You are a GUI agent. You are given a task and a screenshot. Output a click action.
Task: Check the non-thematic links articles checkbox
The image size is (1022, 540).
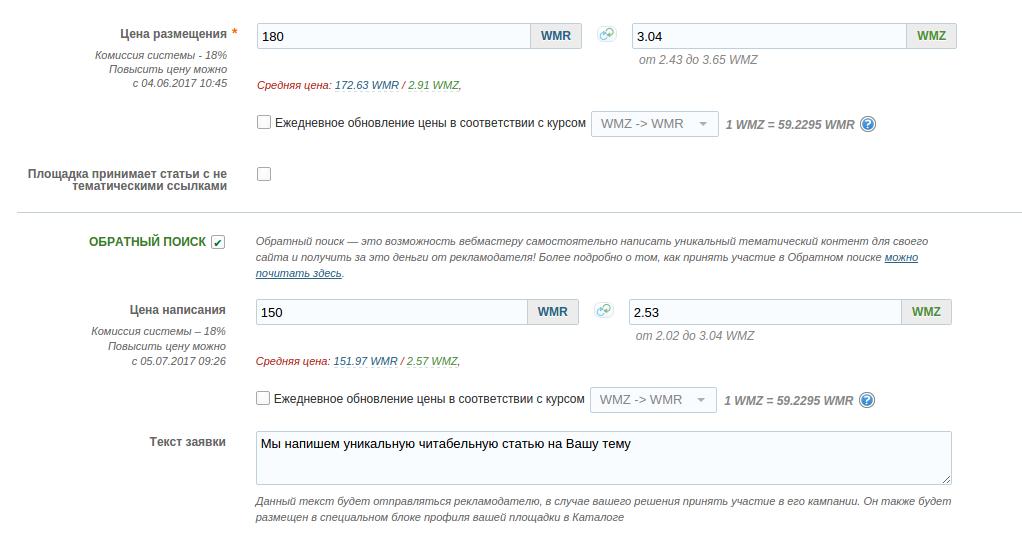click(x=264, y=173)
